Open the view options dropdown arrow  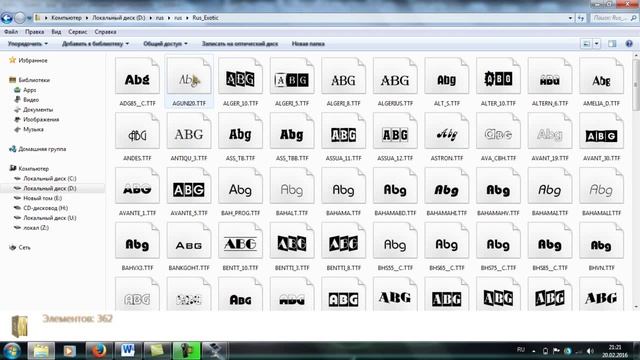click(x=597, y=44)
